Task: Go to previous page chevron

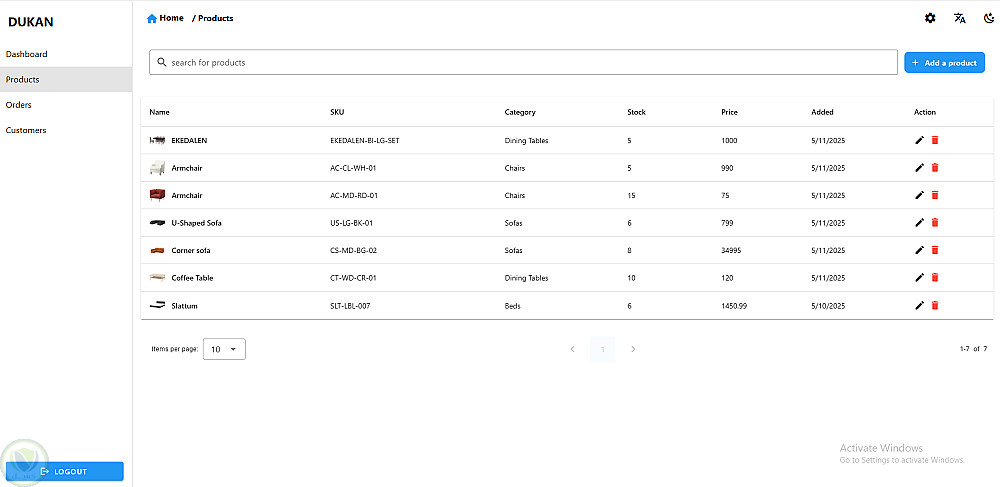Action: coord(572,349)
